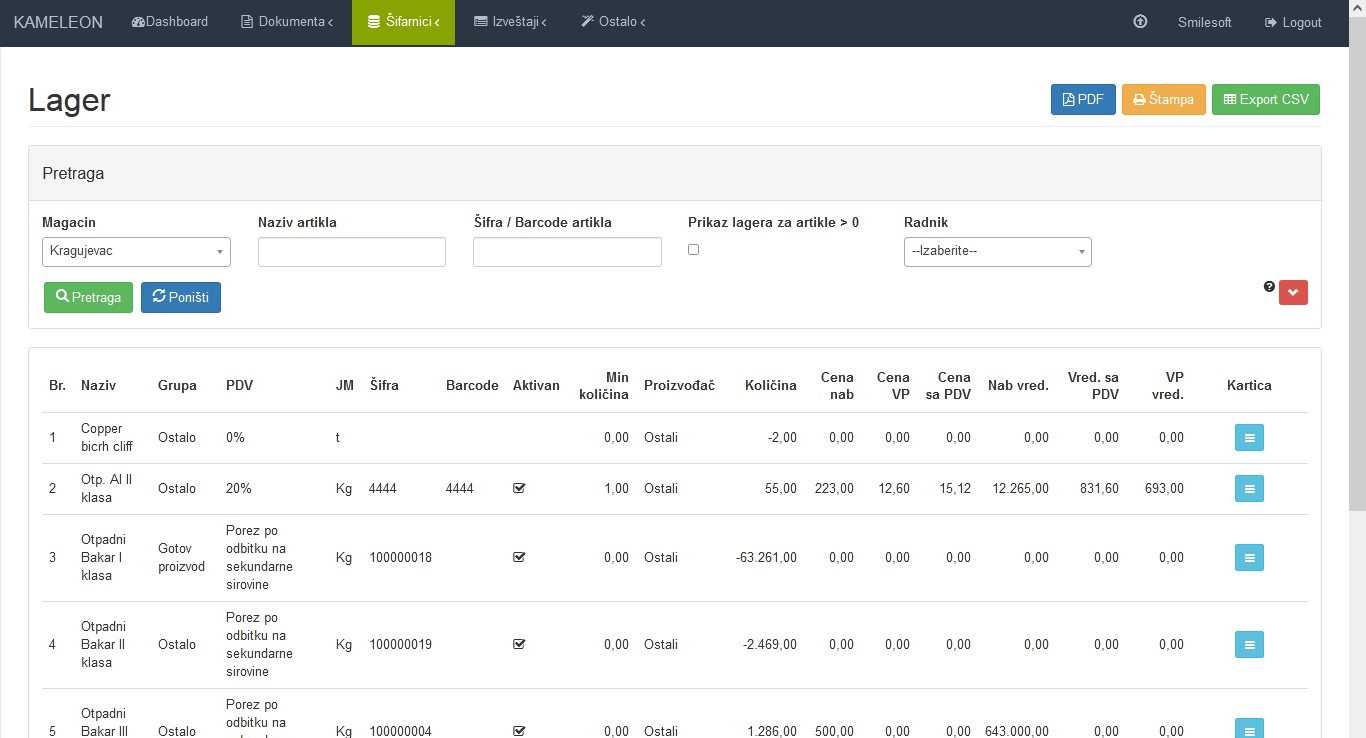Export the Lager list as PDF

click(1083, 100)
